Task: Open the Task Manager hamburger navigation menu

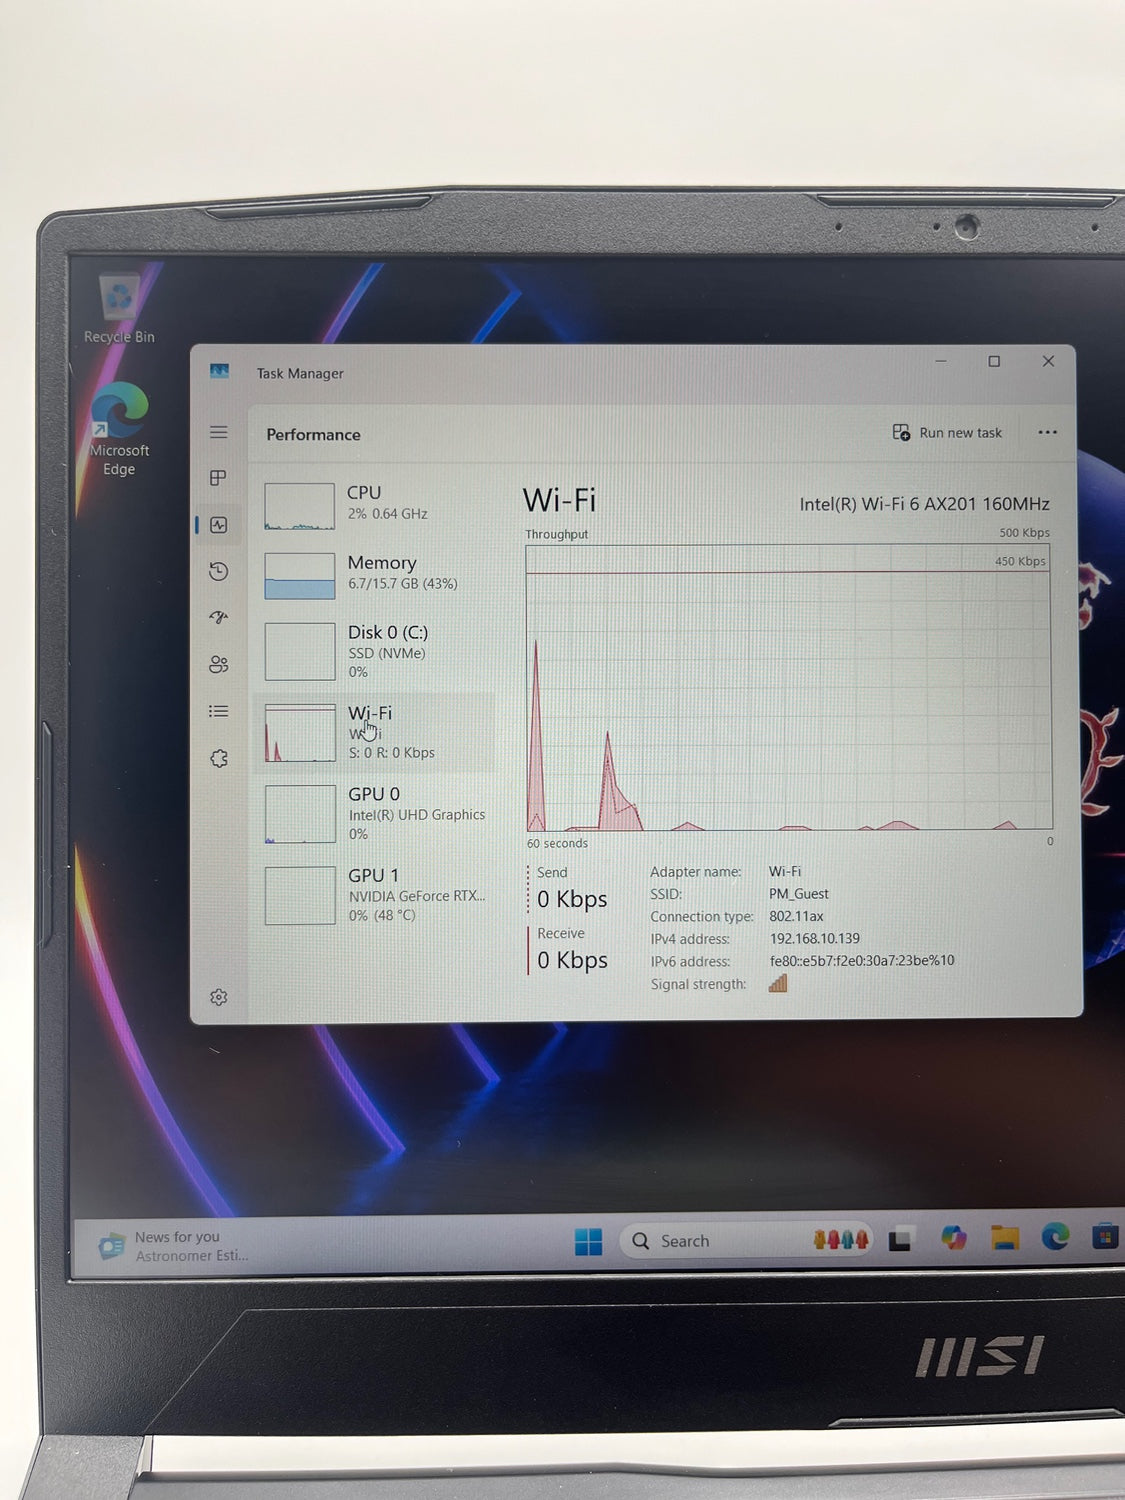Action: coord(219,432)
